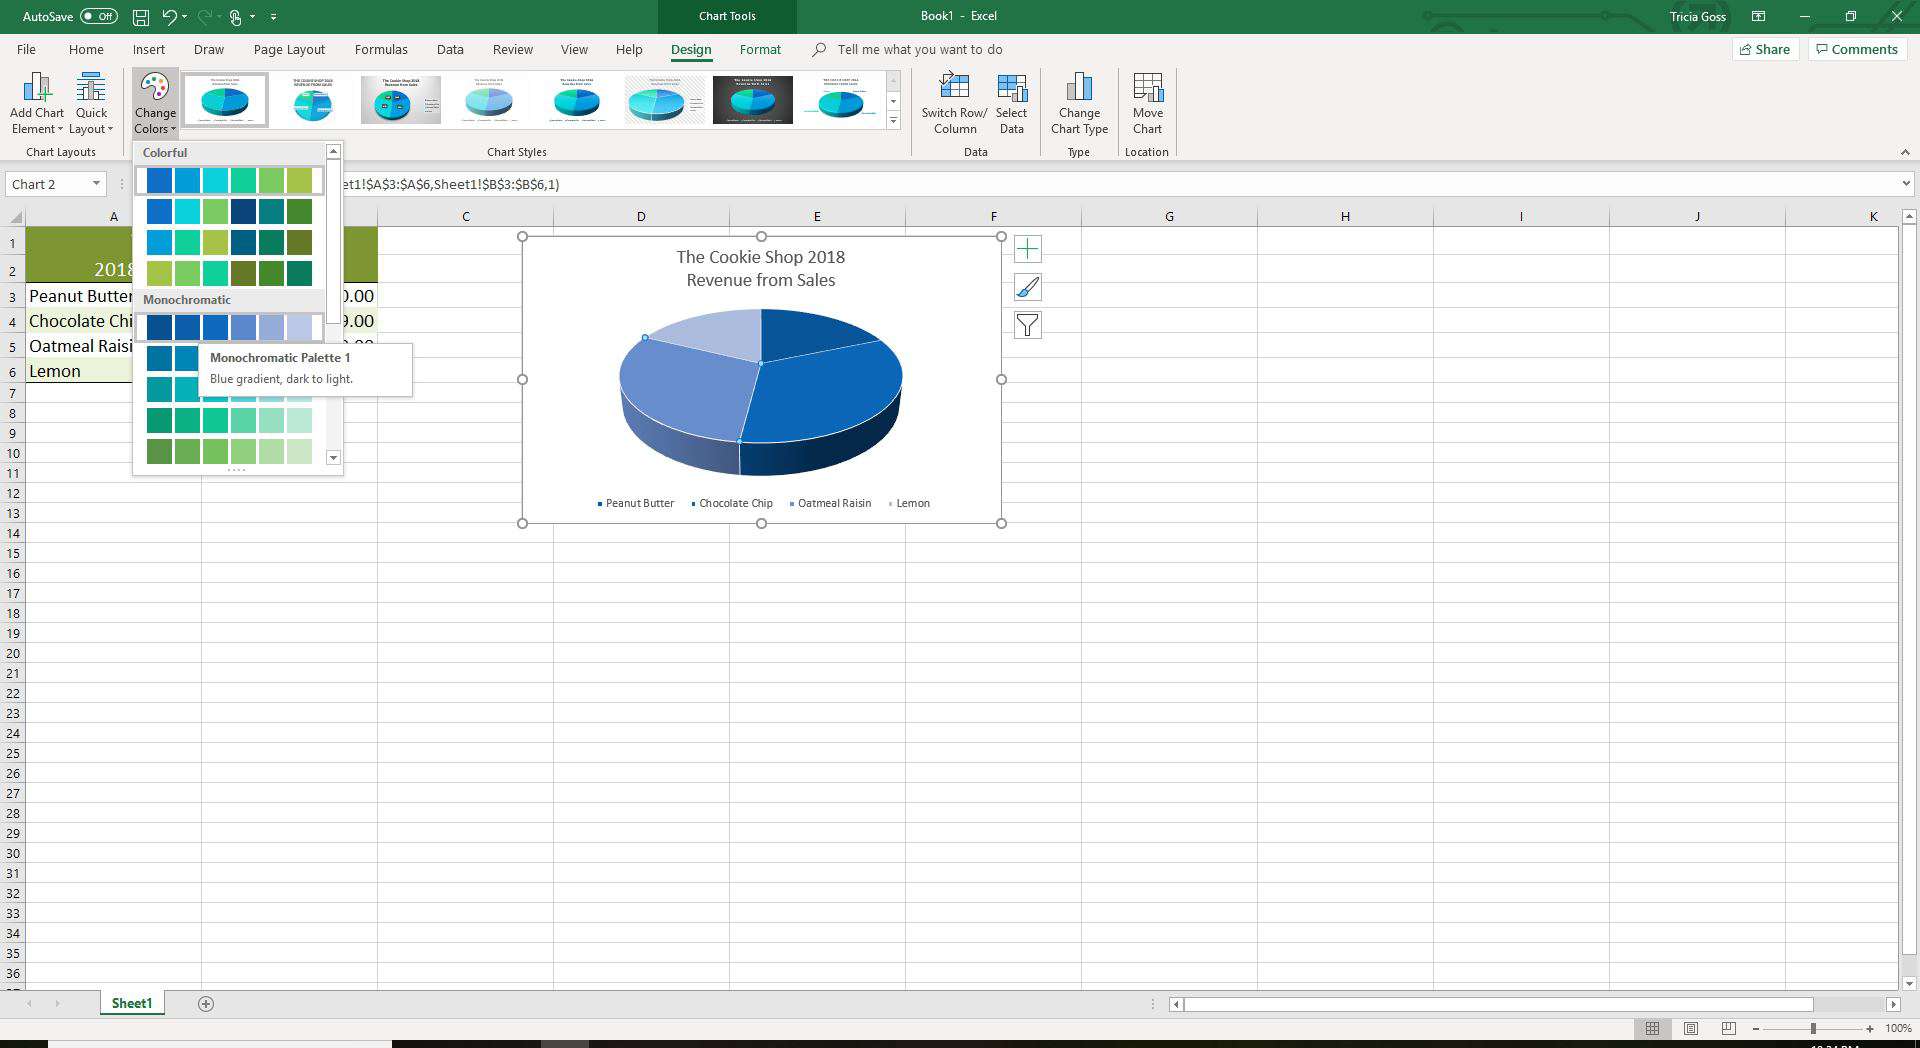Expand the Name Box dropdown
1920x1048 pixels.
(96, 184)
